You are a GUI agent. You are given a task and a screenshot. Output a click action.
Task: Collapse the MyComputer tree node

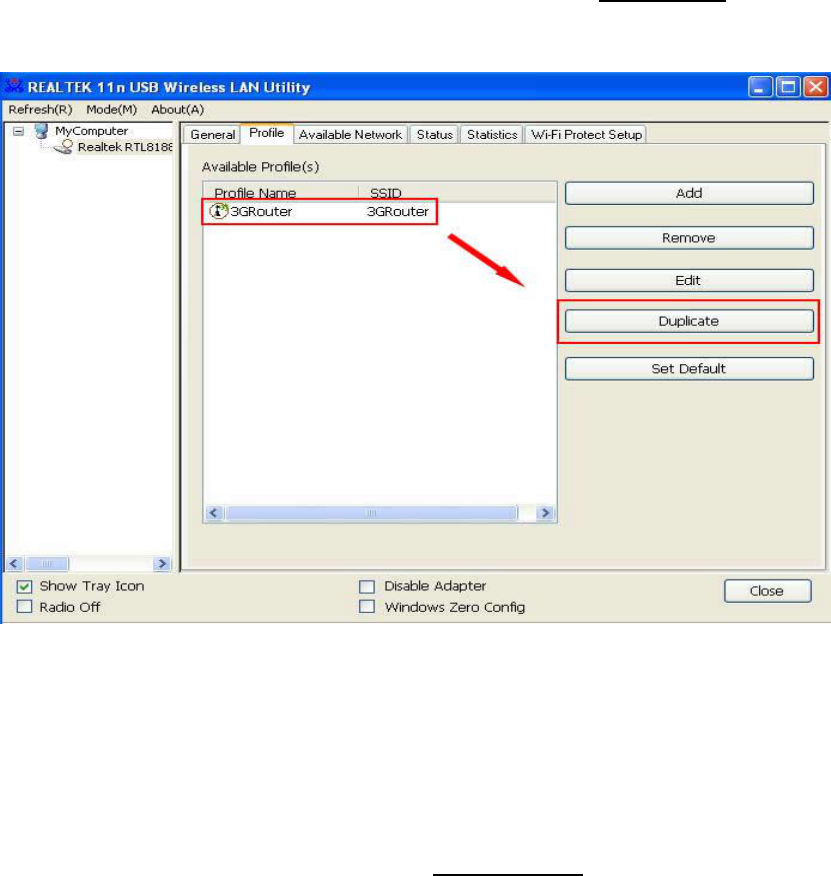(18, 131)
